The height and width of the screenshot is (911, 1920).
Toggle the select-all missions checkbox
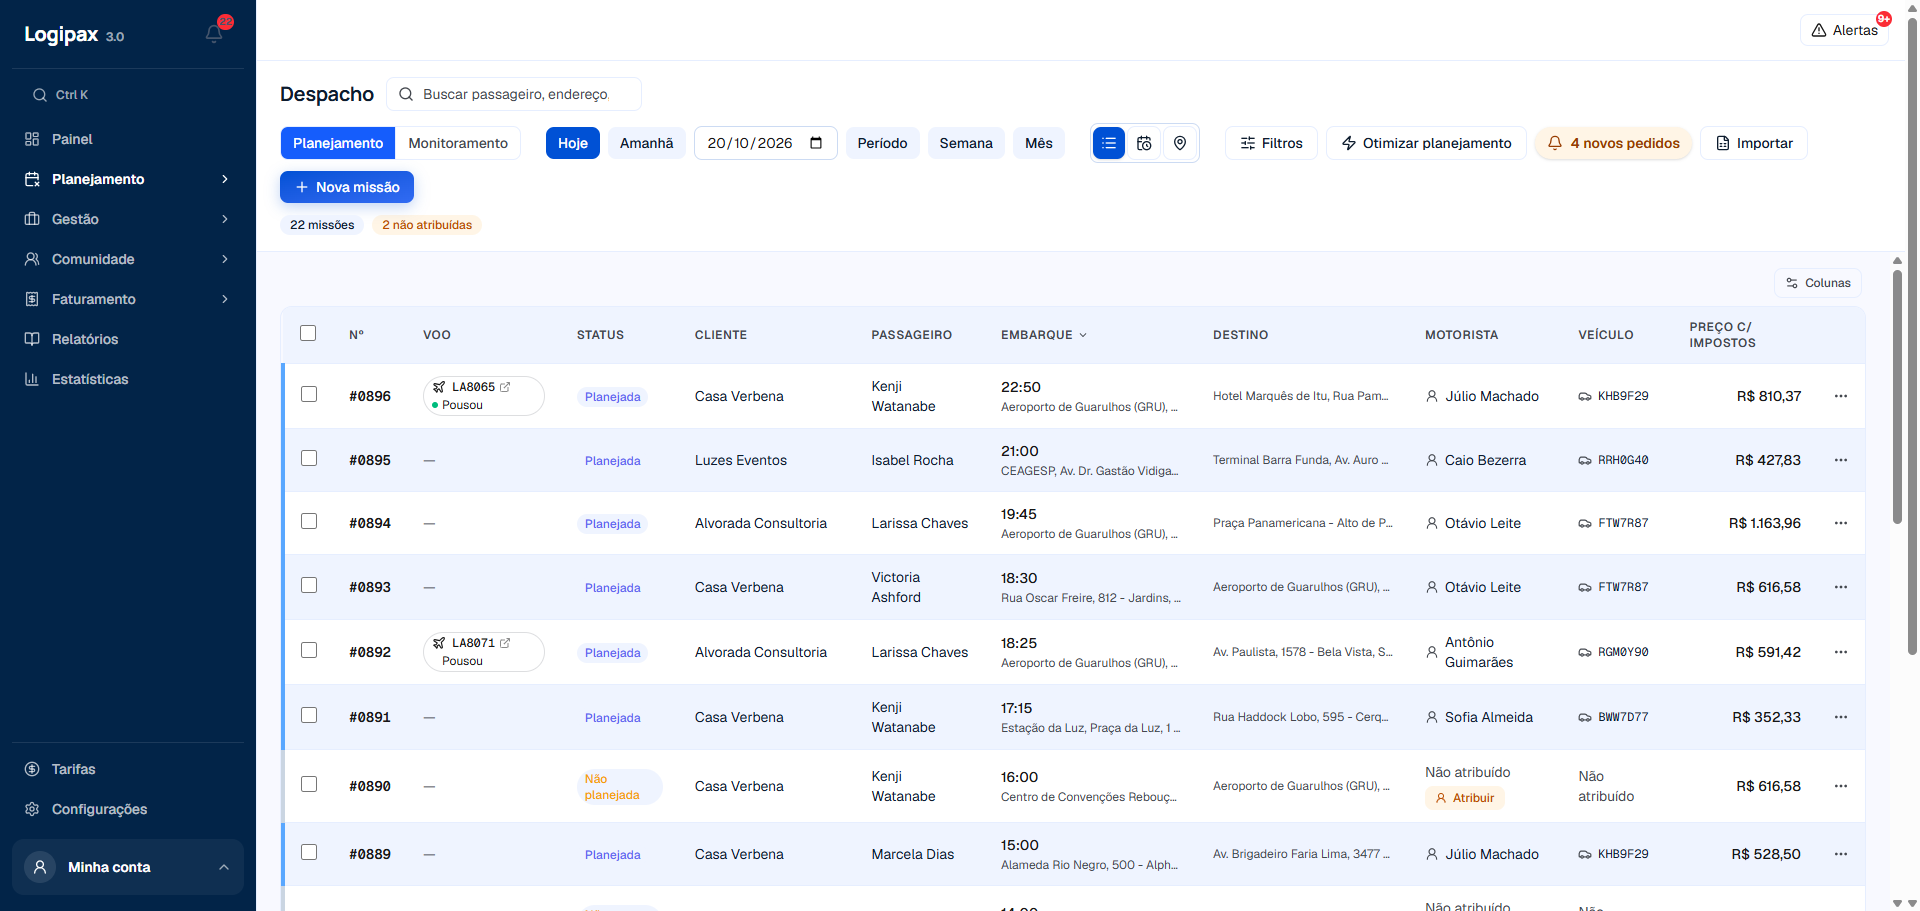pos(308,333)
